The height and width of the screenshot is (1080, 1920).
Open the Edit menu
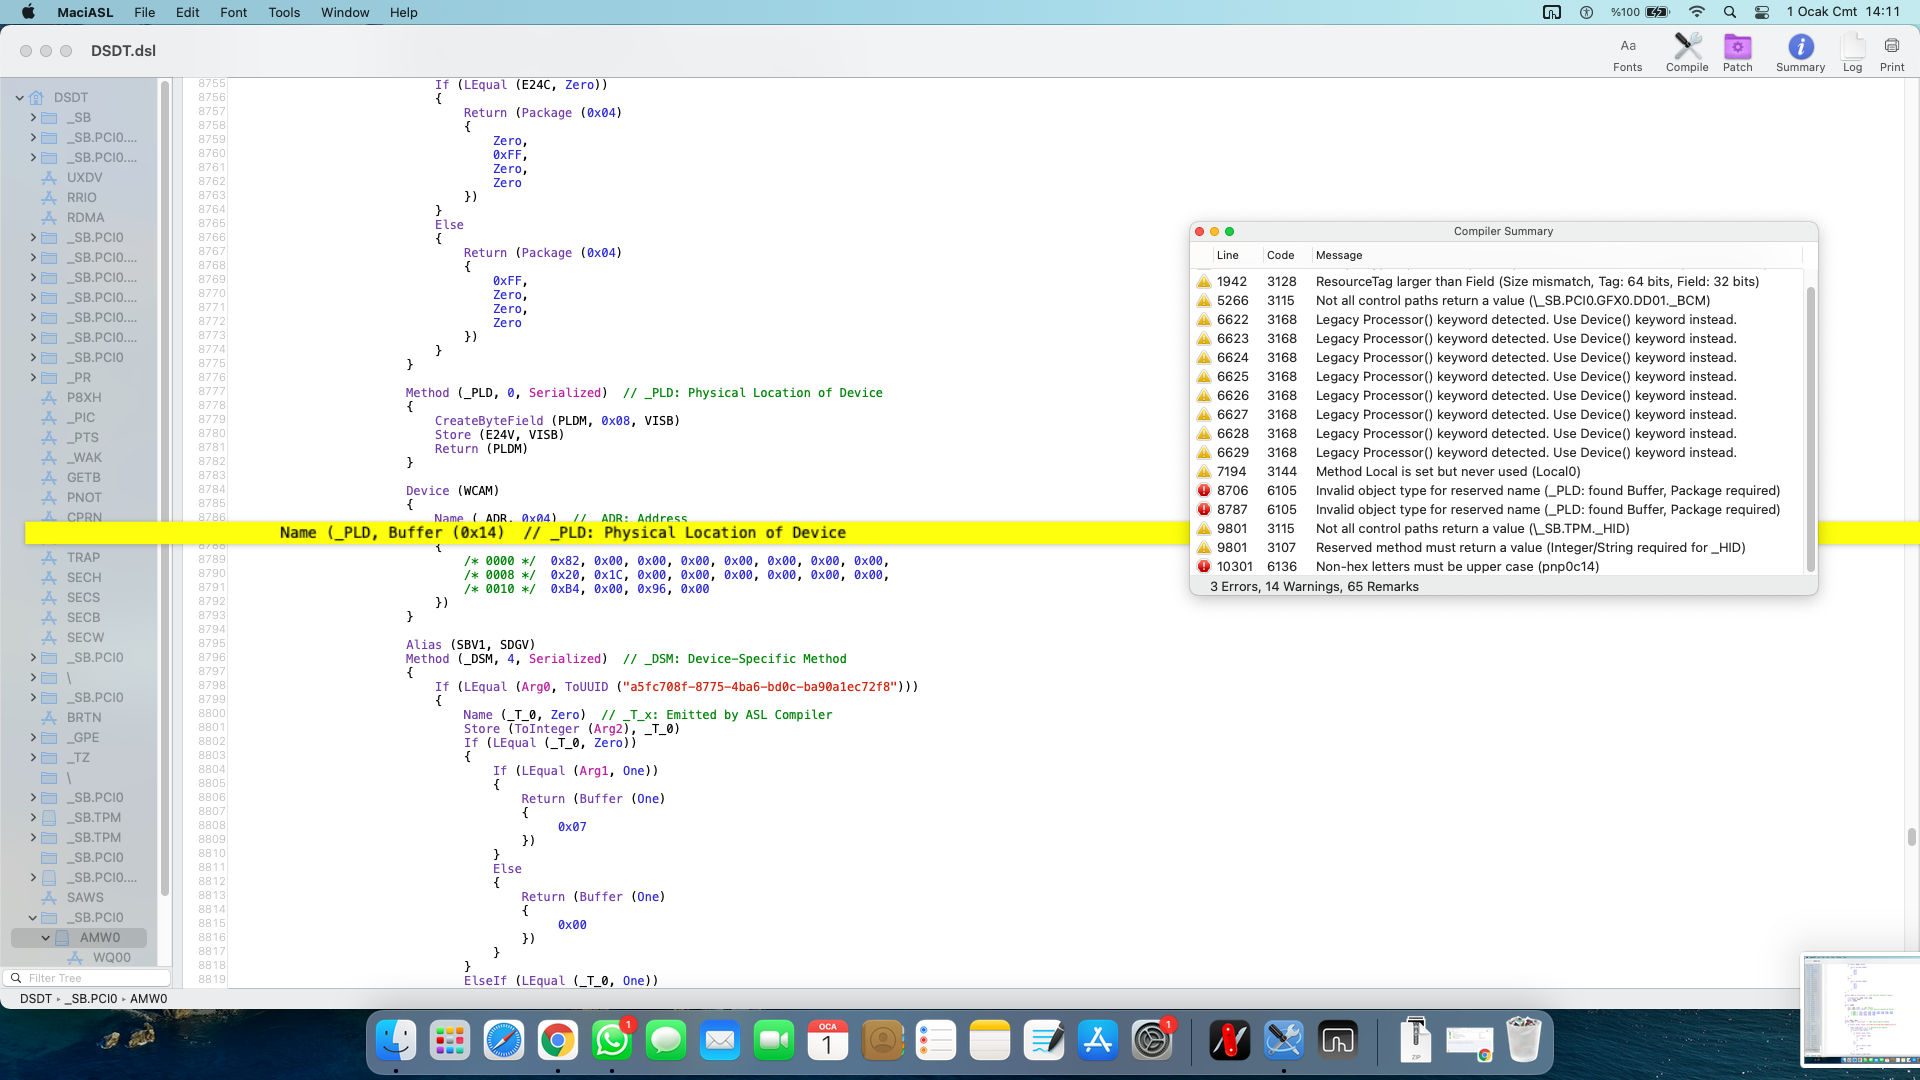pyautogui.click(x=188, y=12)
